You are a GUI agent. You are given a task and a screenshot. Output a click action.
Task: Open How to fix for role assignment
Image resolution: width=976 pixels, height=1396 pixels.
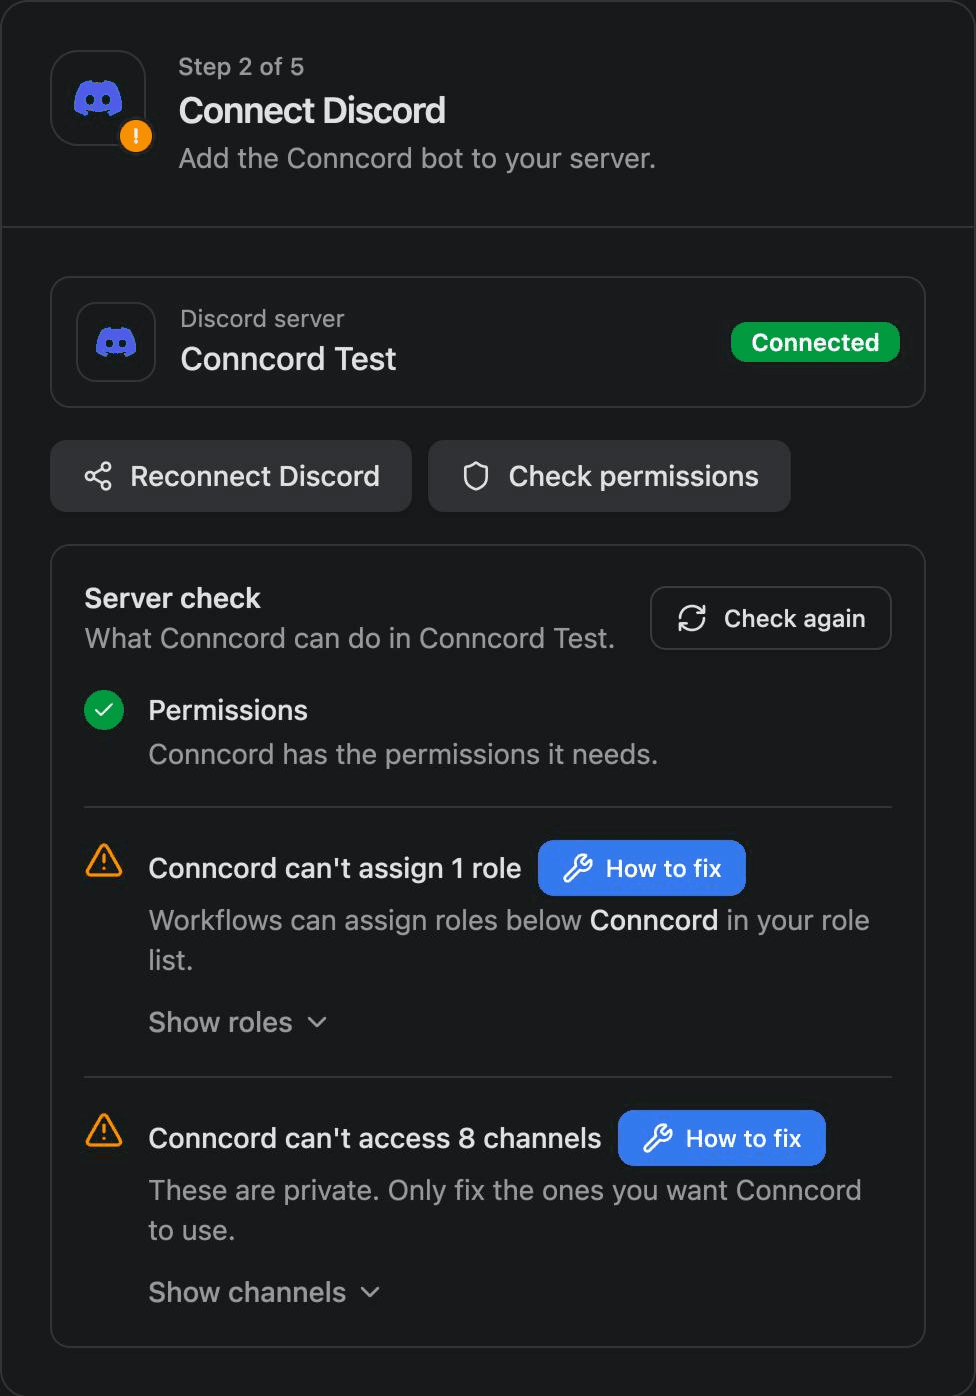click(x=642, y=868)
